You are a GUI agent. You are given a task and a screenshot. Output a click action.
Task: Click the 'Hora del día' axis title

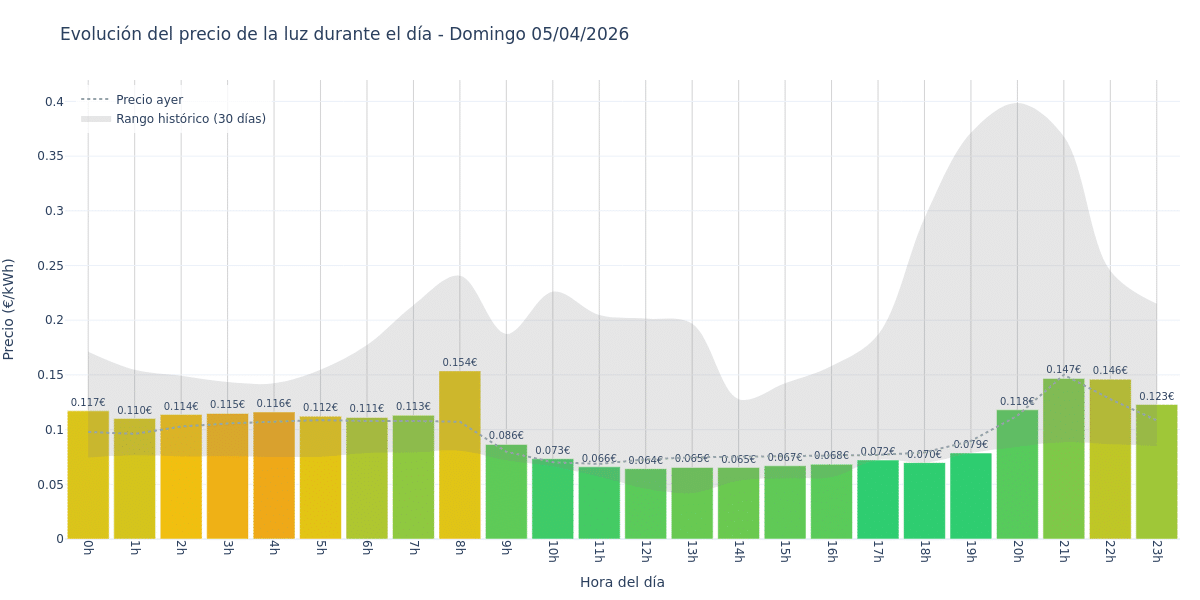622,582
